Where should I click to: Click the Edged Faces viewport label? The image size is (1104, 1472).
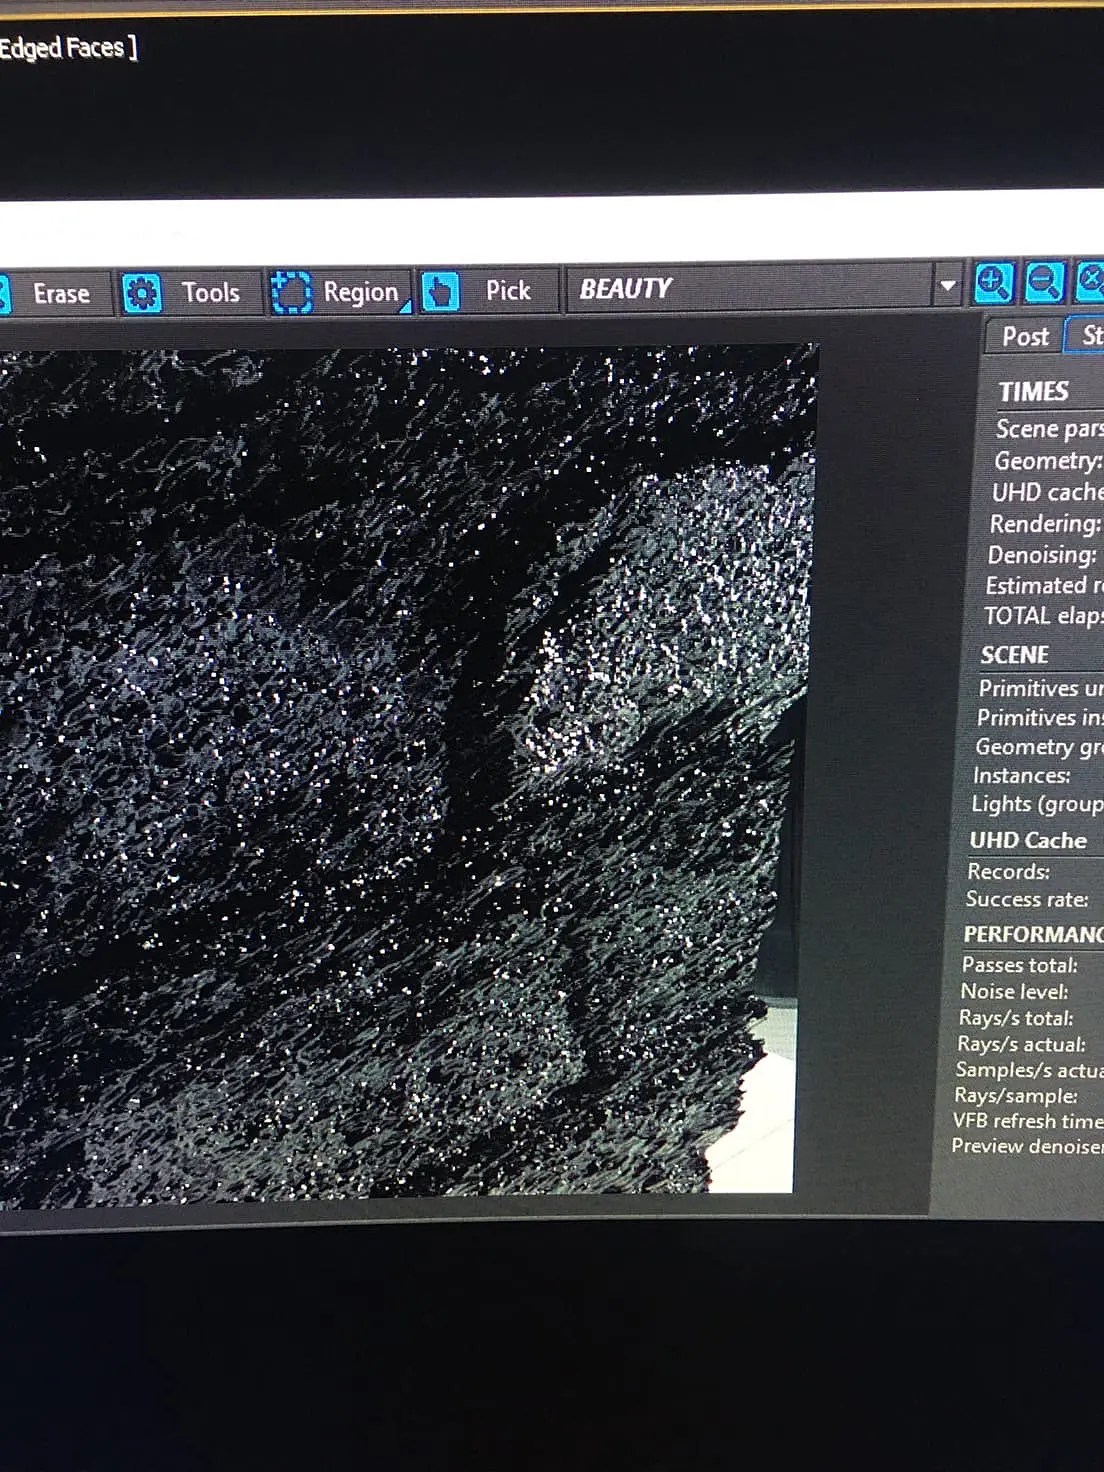tap(66, 47)
